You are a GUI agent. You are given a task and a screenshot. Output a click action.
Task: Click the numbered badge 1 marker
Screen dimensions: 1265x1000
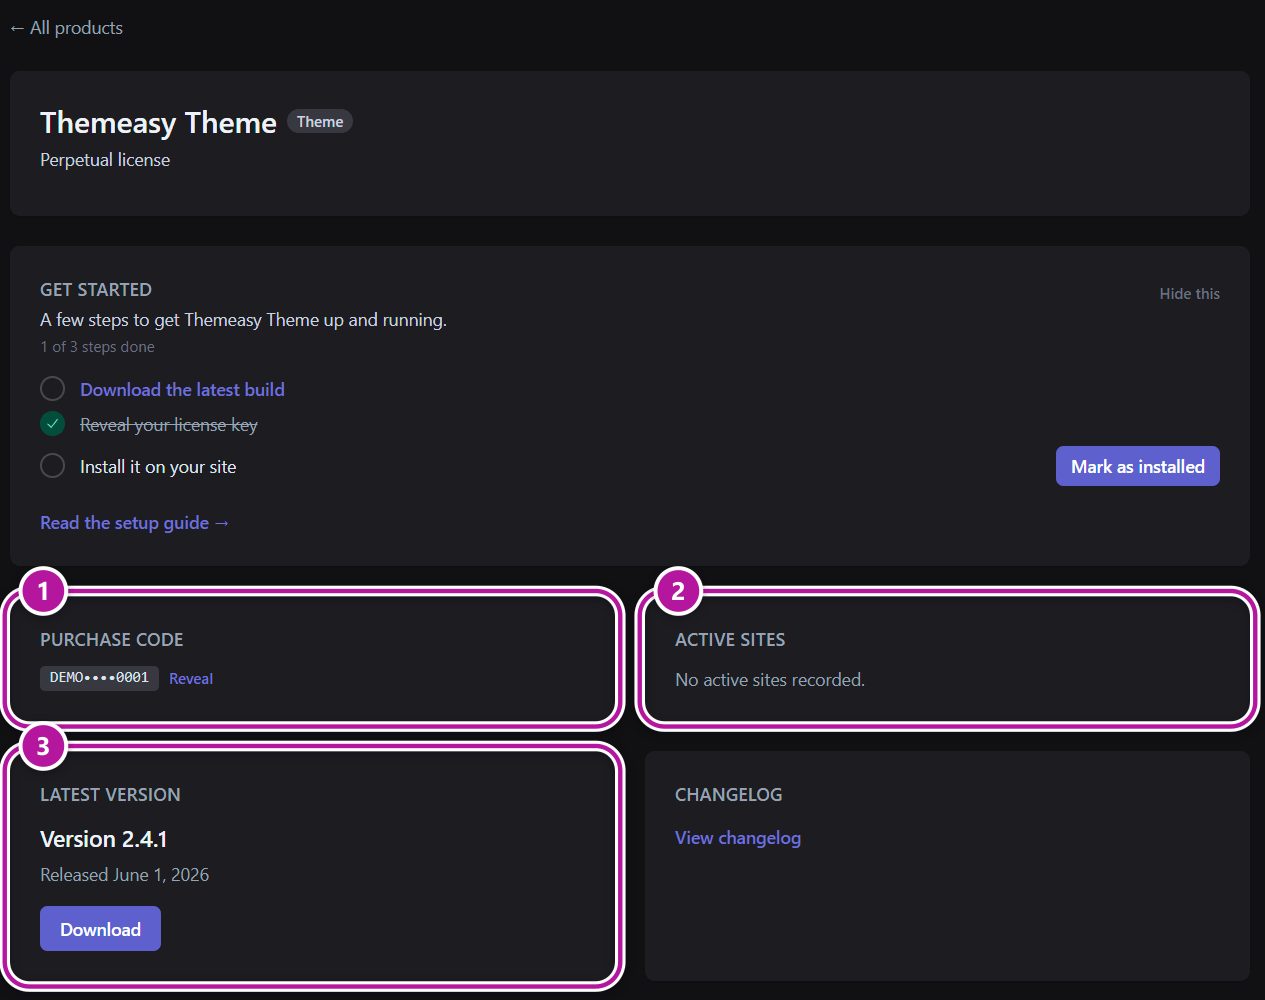coord(43,591)
